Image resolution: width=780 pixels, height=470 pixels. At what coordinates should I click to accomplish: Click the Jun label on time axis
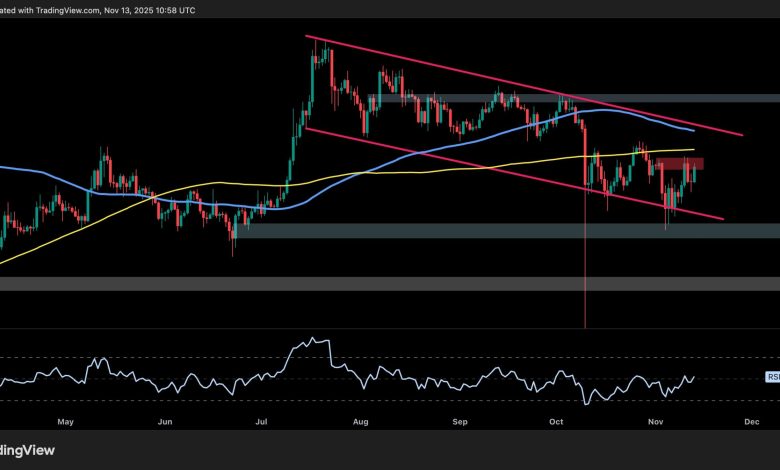164,422
